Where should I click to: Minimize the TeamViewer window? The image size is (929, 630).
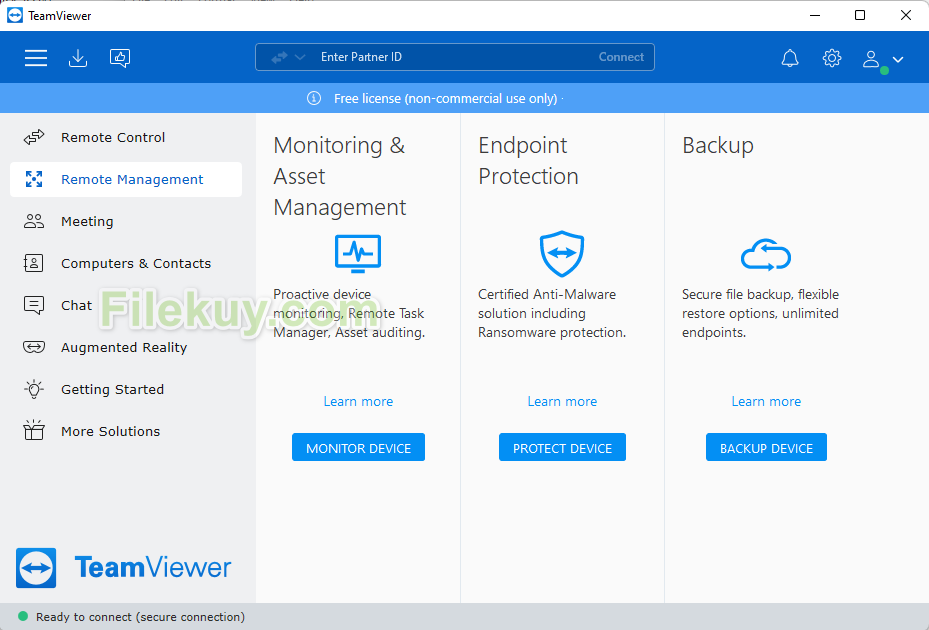coord(815,15)
